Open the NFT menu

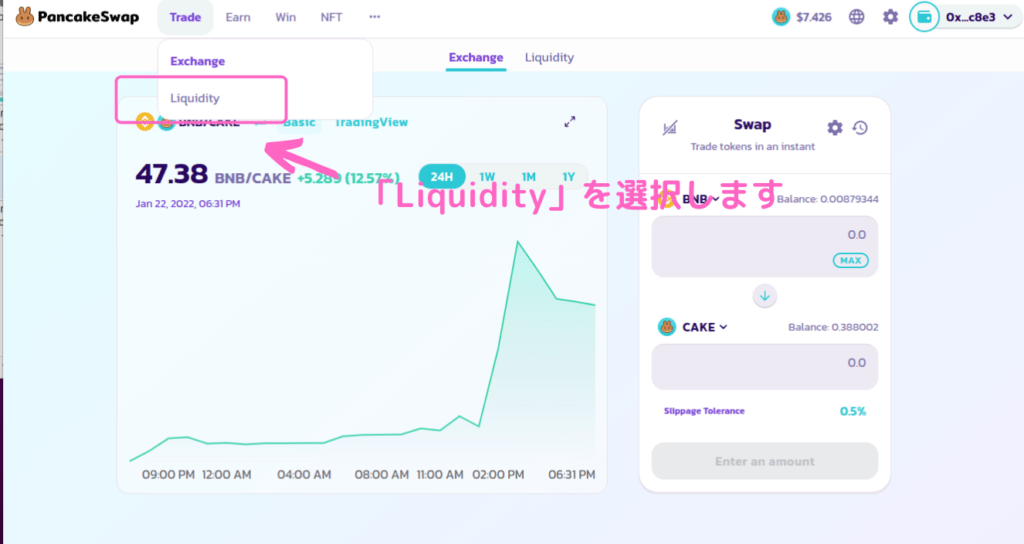pyautogui.click(x=331, y=17)
